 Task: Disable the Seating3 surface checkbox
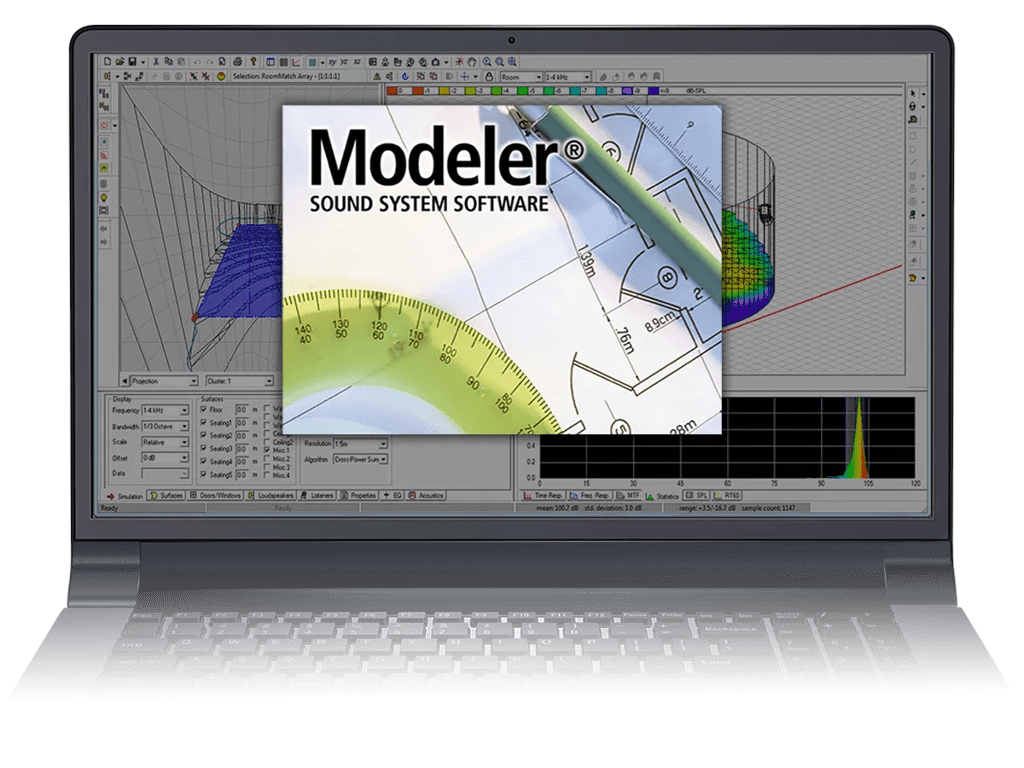click(x=203, y=448)
